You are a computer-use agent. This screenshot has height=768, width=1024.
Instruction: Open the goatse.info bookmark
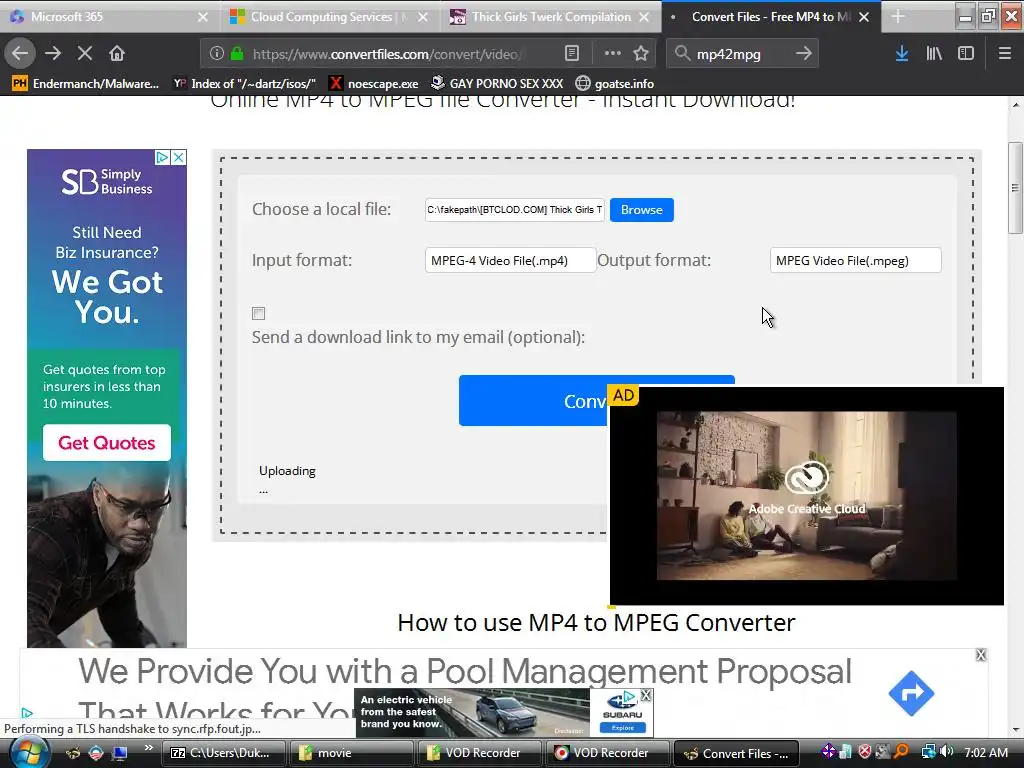pos(615,84)
